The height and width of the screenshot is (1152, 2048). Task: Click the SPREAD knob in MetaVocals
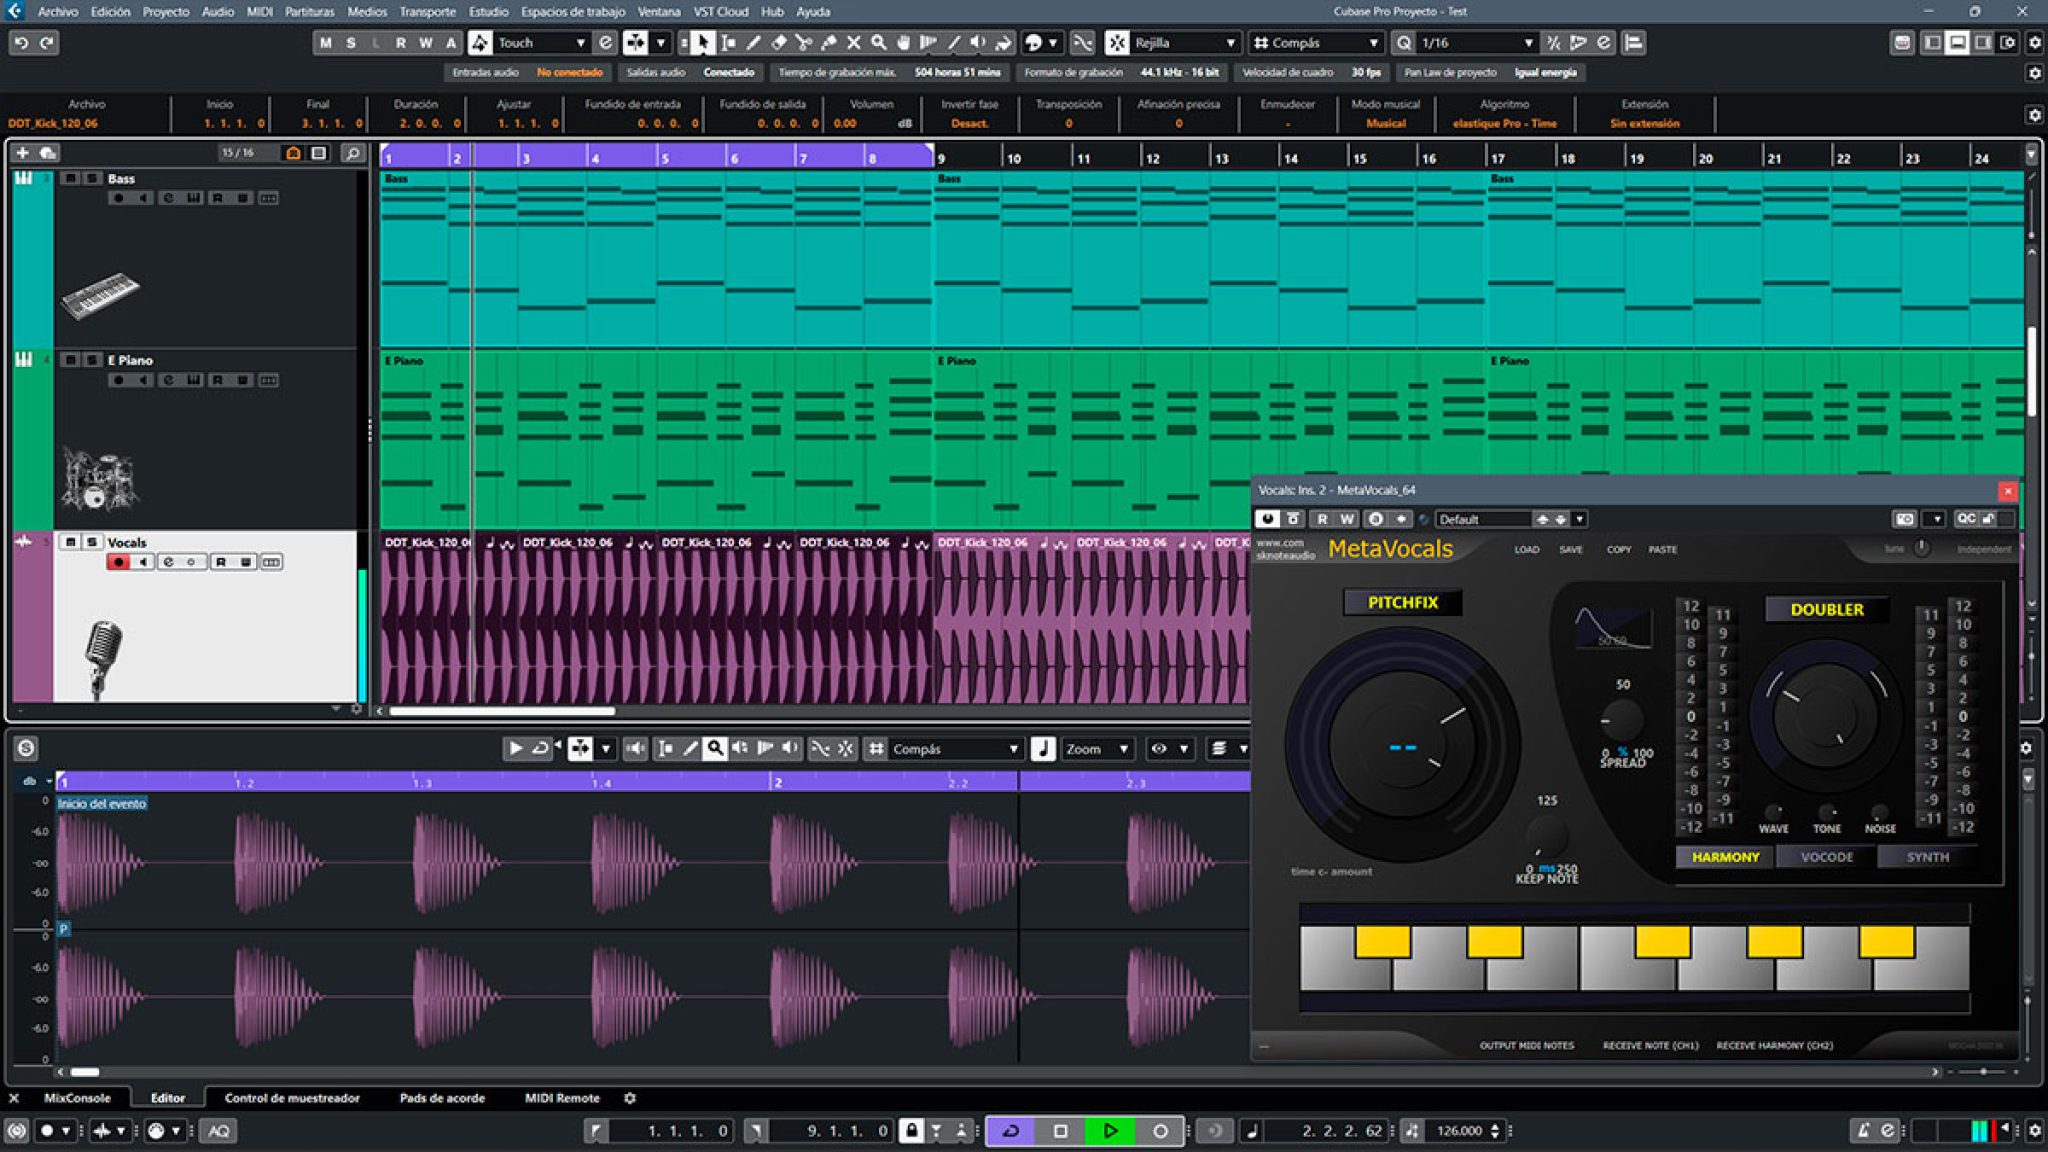tap(1621, 720)
